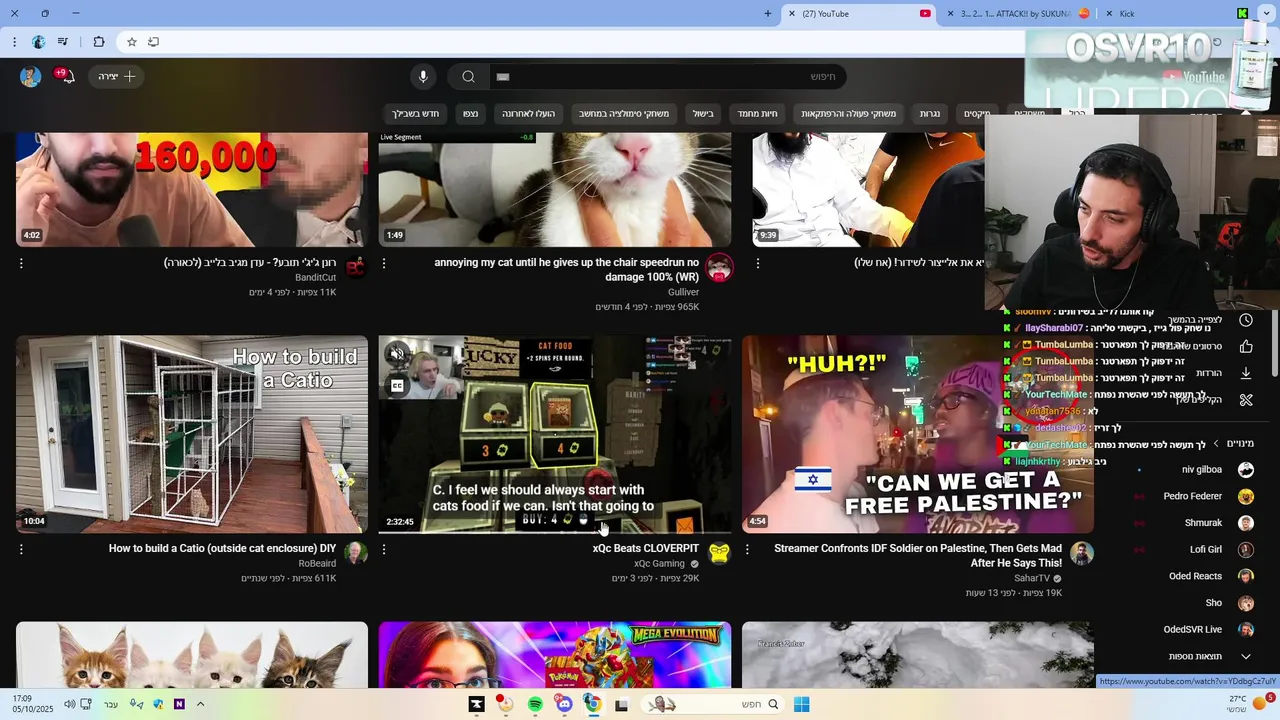The image size is (1280, 720).
Task: Open Watch later clock icon in sidebar
Action: tap(1246, 320)
